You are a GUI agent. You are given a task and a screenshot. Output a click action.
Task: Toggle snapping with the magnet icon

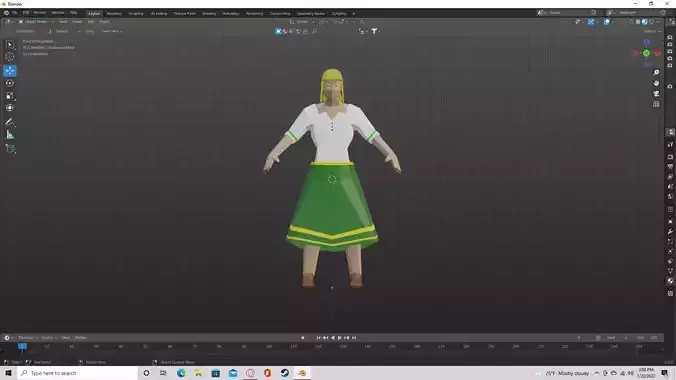coord(335,22)
